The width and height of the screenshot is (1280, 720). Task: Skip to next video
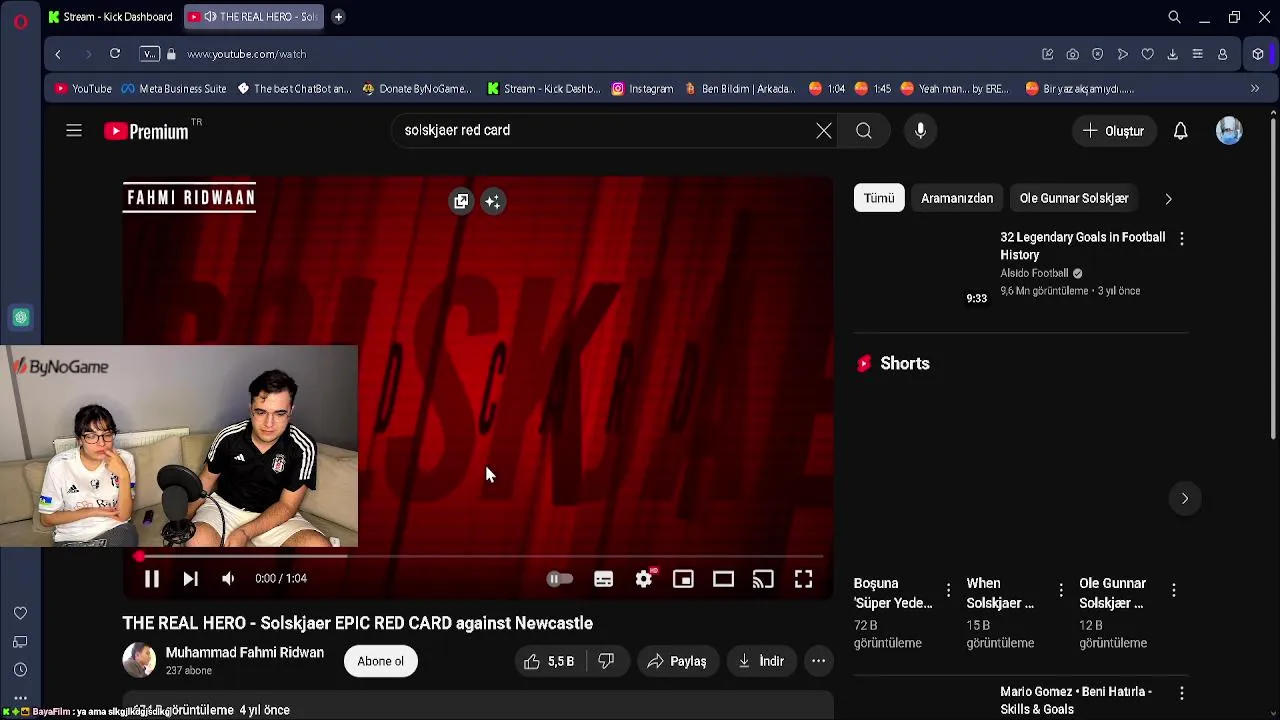(x=190, y=578)
